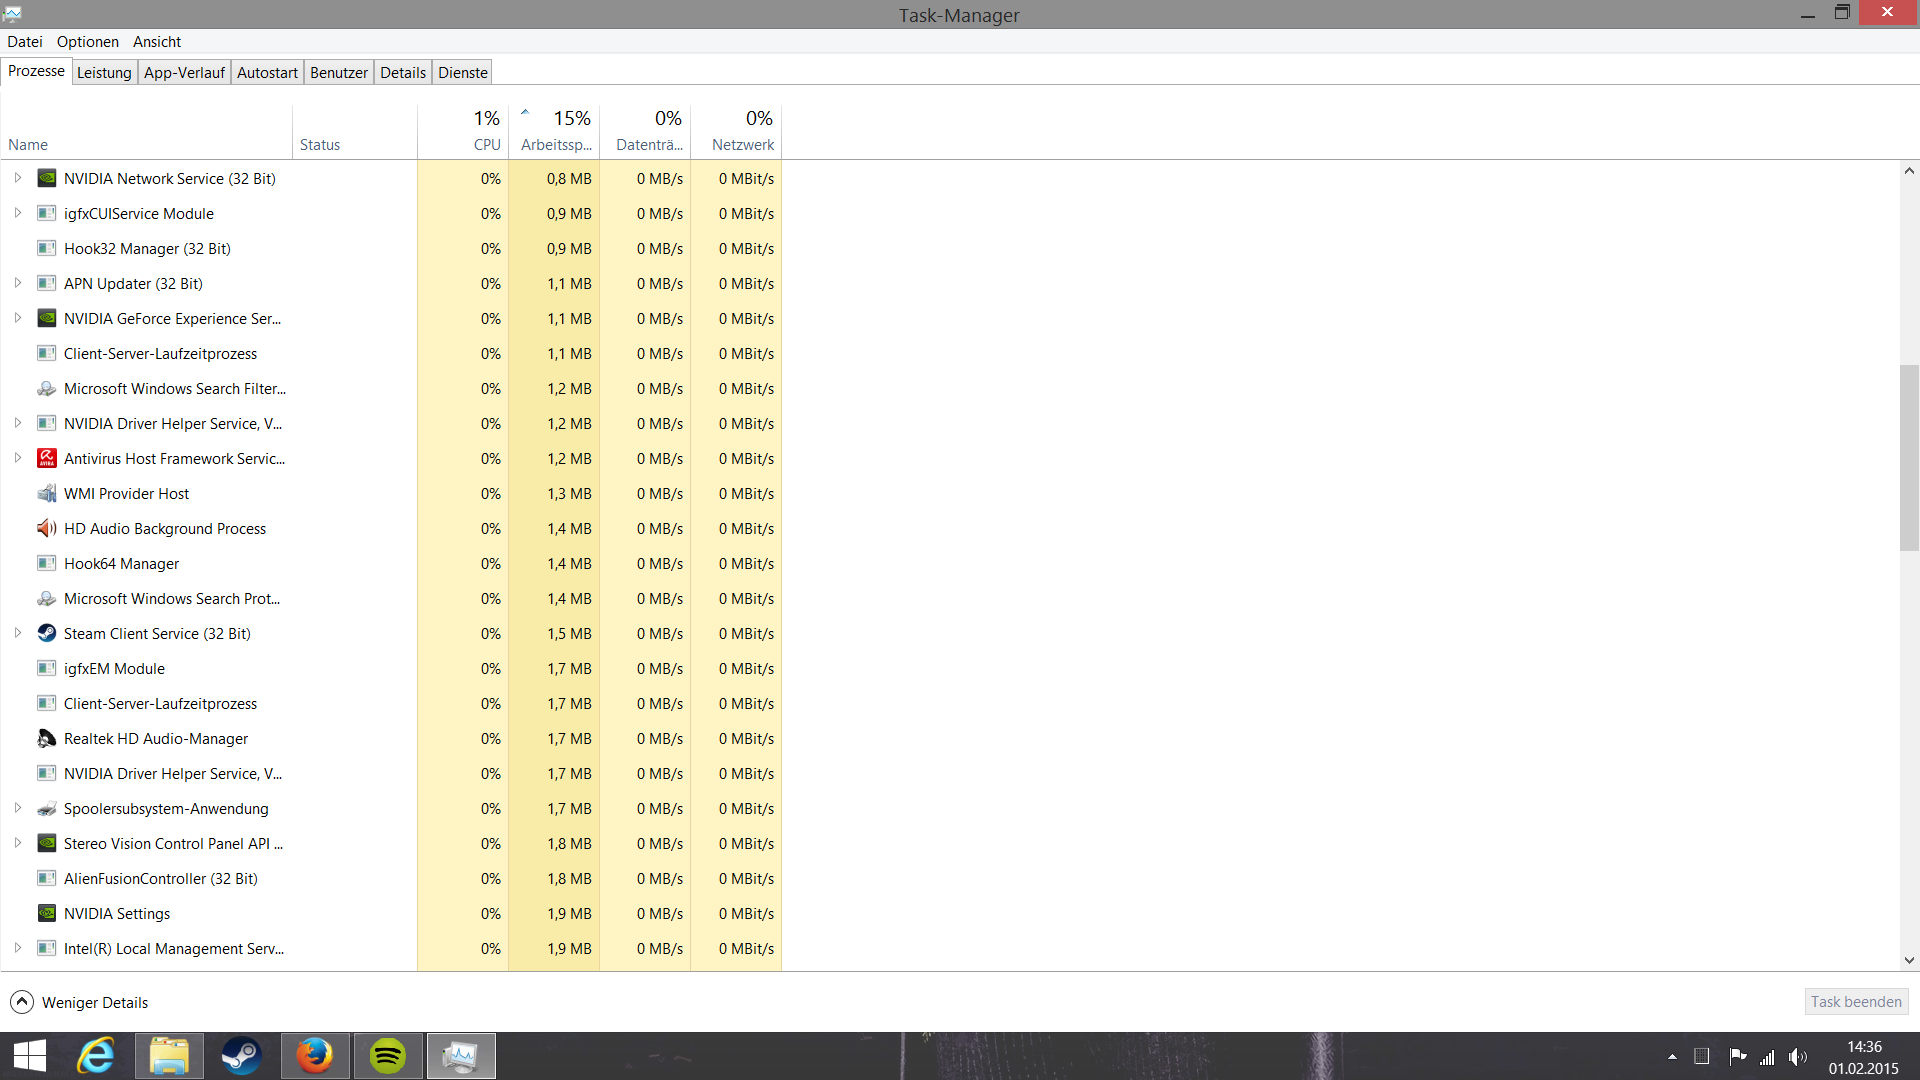Image resolution: width=1920 pixels, height=1080 pixels.
Task: Click the HD Audio Background Process speaker icon
Action: [x=46, y=528]
